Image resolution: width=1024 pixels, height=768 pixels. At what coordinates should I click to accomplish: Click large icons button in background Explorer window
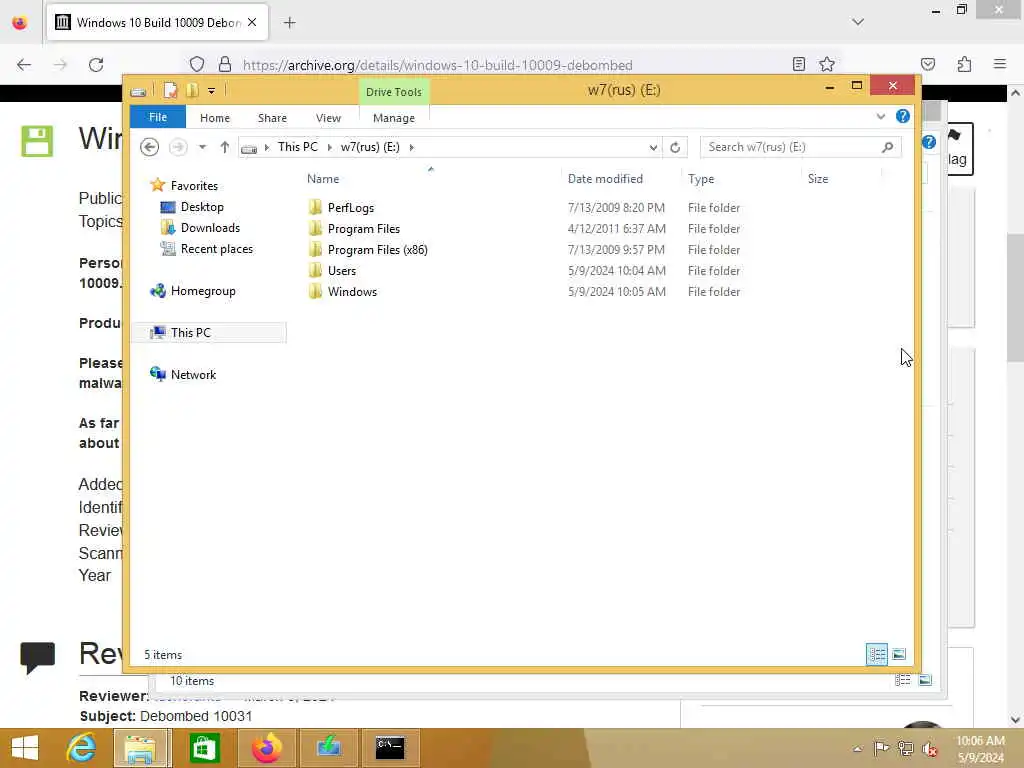tap(925, 680)
